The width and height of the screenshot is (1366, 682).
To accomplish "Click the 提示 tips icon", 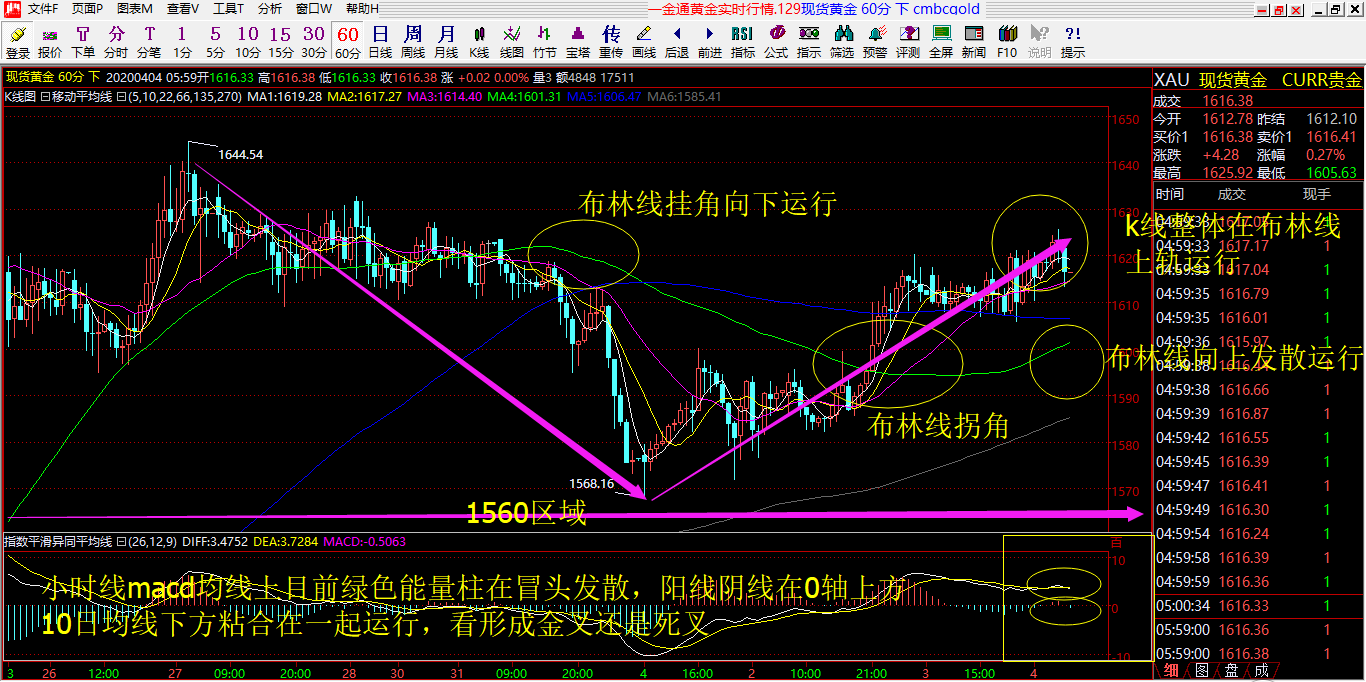I will [x=1073, y=42].
